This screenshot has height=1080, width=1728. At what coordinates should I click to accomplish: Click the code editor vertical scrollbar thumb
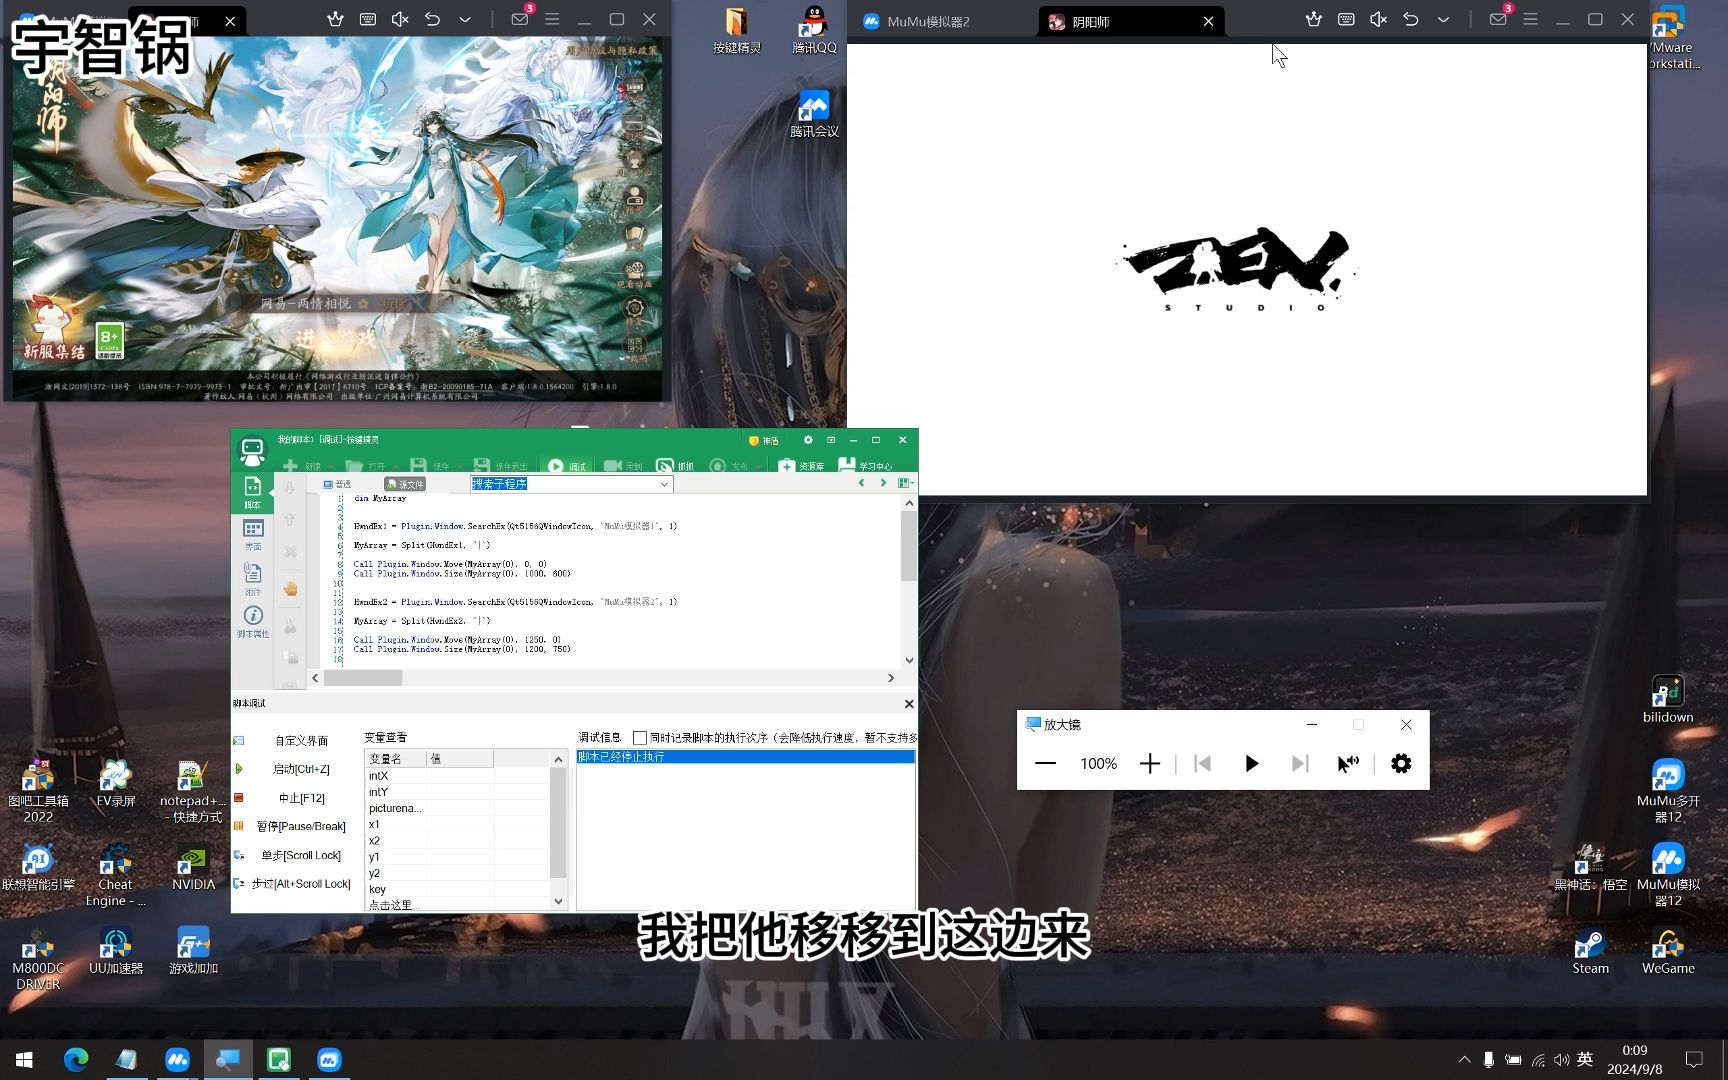click(x=908, y=546)
